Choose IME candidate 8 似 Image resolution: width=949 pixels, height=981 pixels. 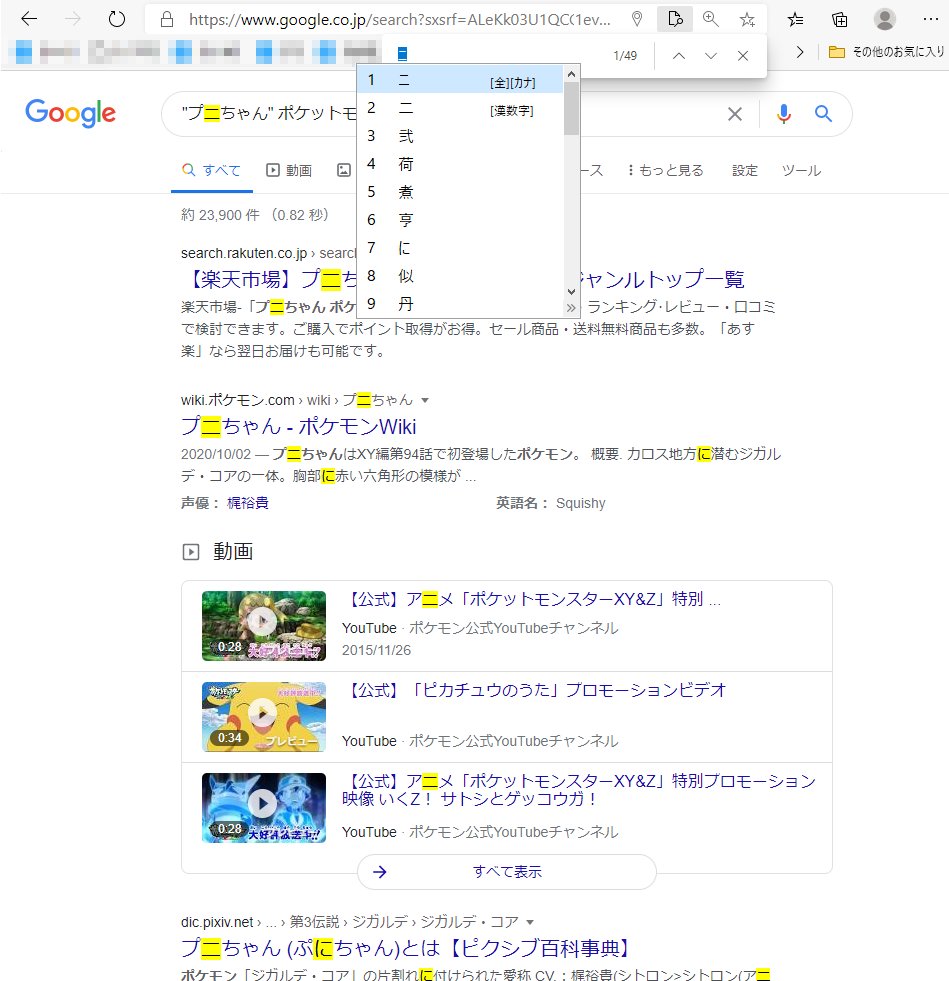(460, 276)
